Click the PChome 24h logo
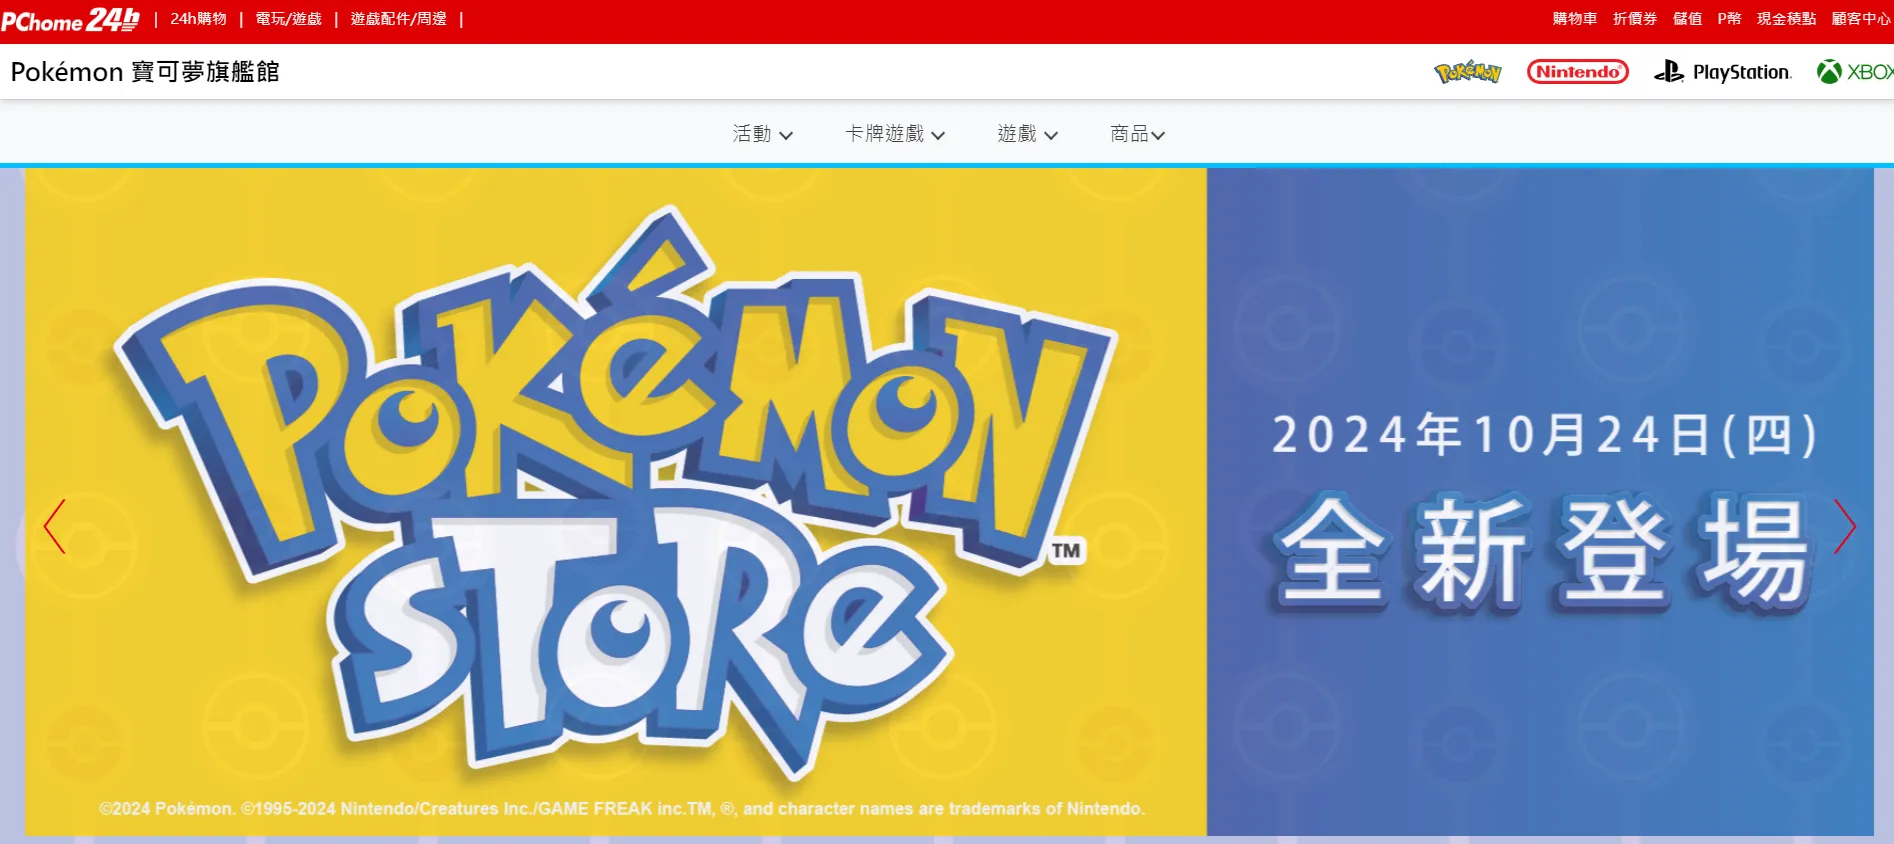This screenshot has width=1894, height=844. tap(70, 19)
